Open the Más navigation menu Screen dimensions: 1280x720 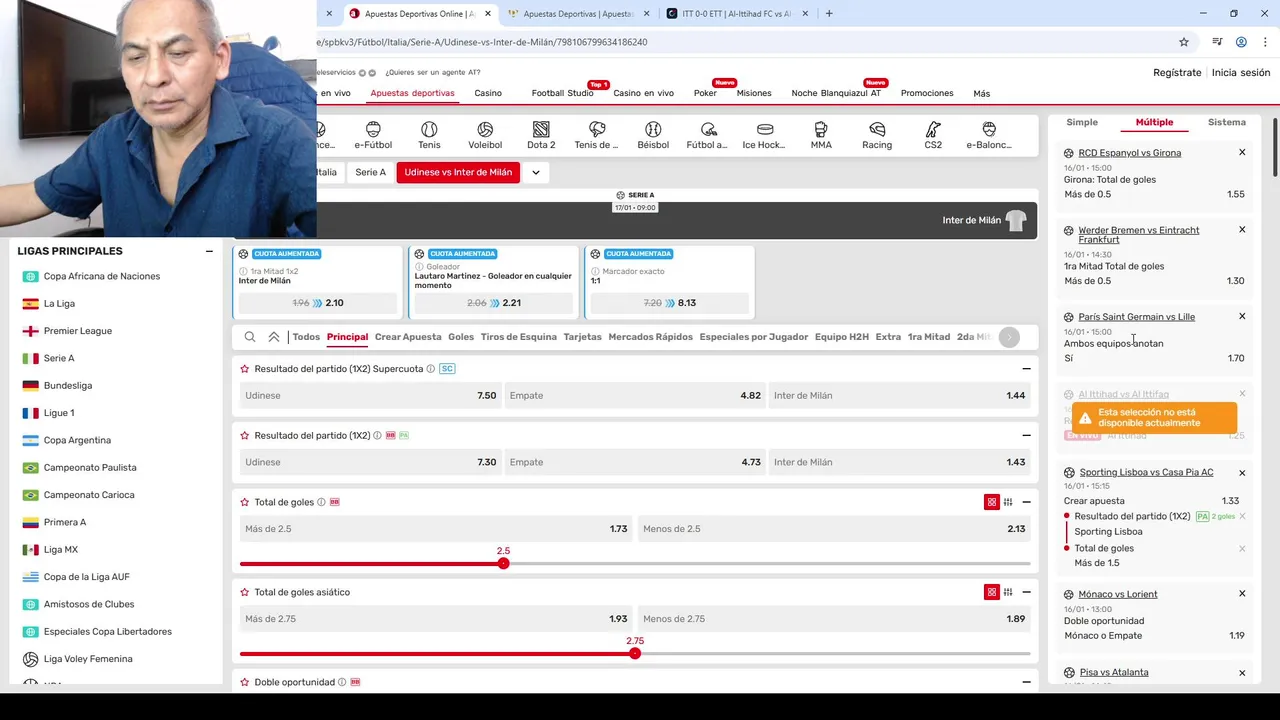[x=982, y=93]
